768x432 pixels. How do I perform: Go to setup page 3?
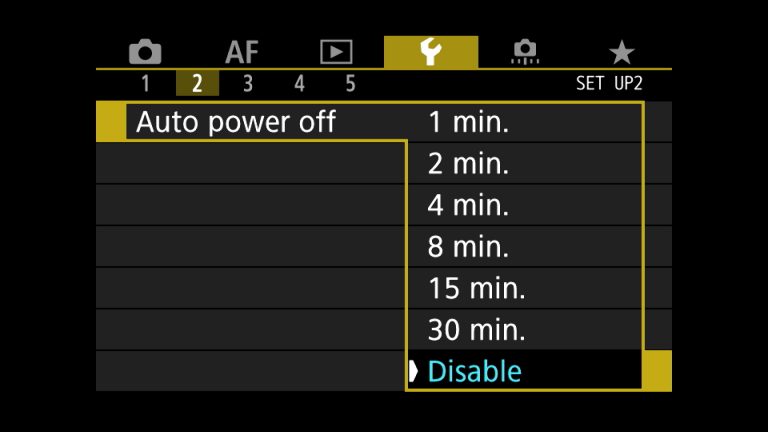coord(247,84)
